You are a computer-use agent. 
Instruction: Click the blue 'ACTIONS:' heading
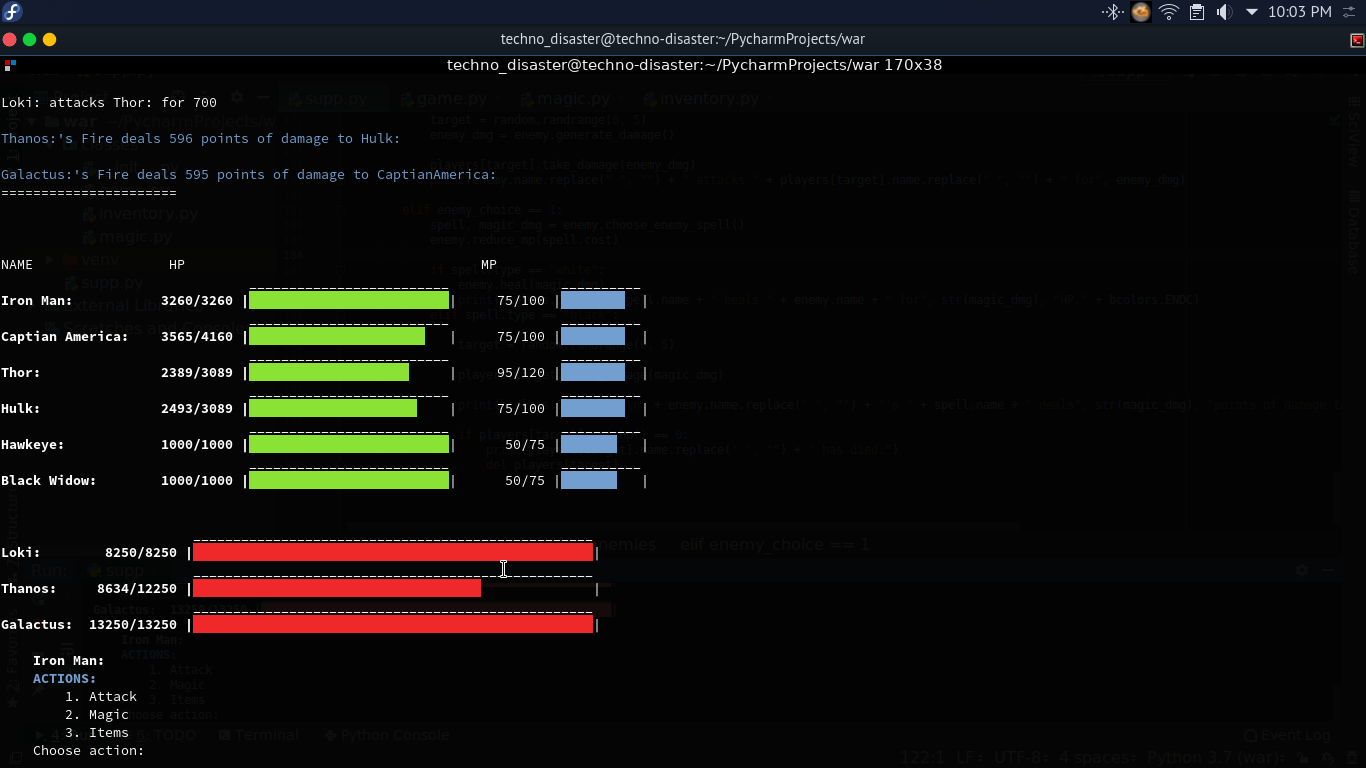[x=65, y=678]
